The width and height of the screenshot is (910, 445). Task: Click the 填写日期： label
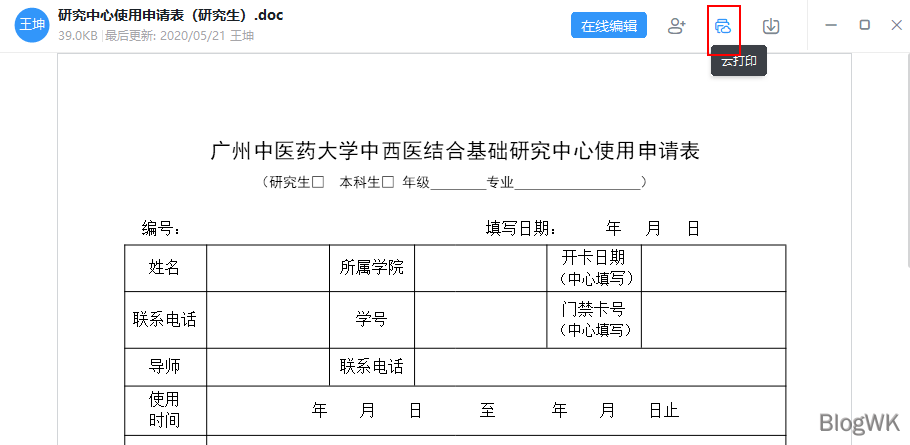click(521, 229)
